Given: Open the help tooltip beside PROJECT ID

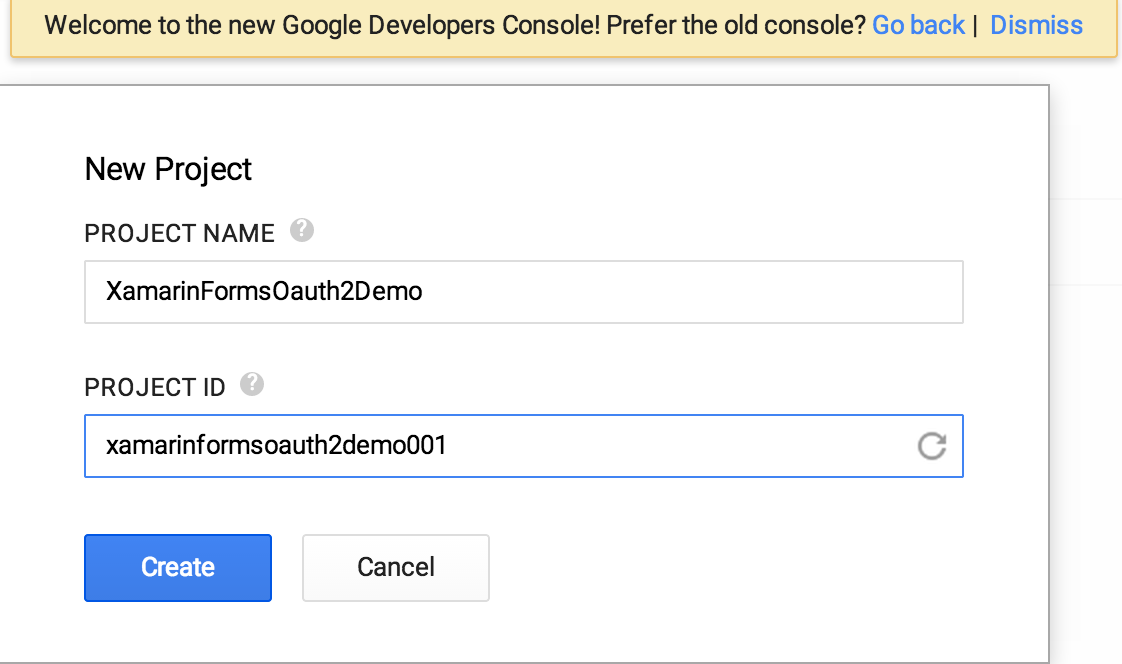Looking at the screenshot, I should 252,385.
